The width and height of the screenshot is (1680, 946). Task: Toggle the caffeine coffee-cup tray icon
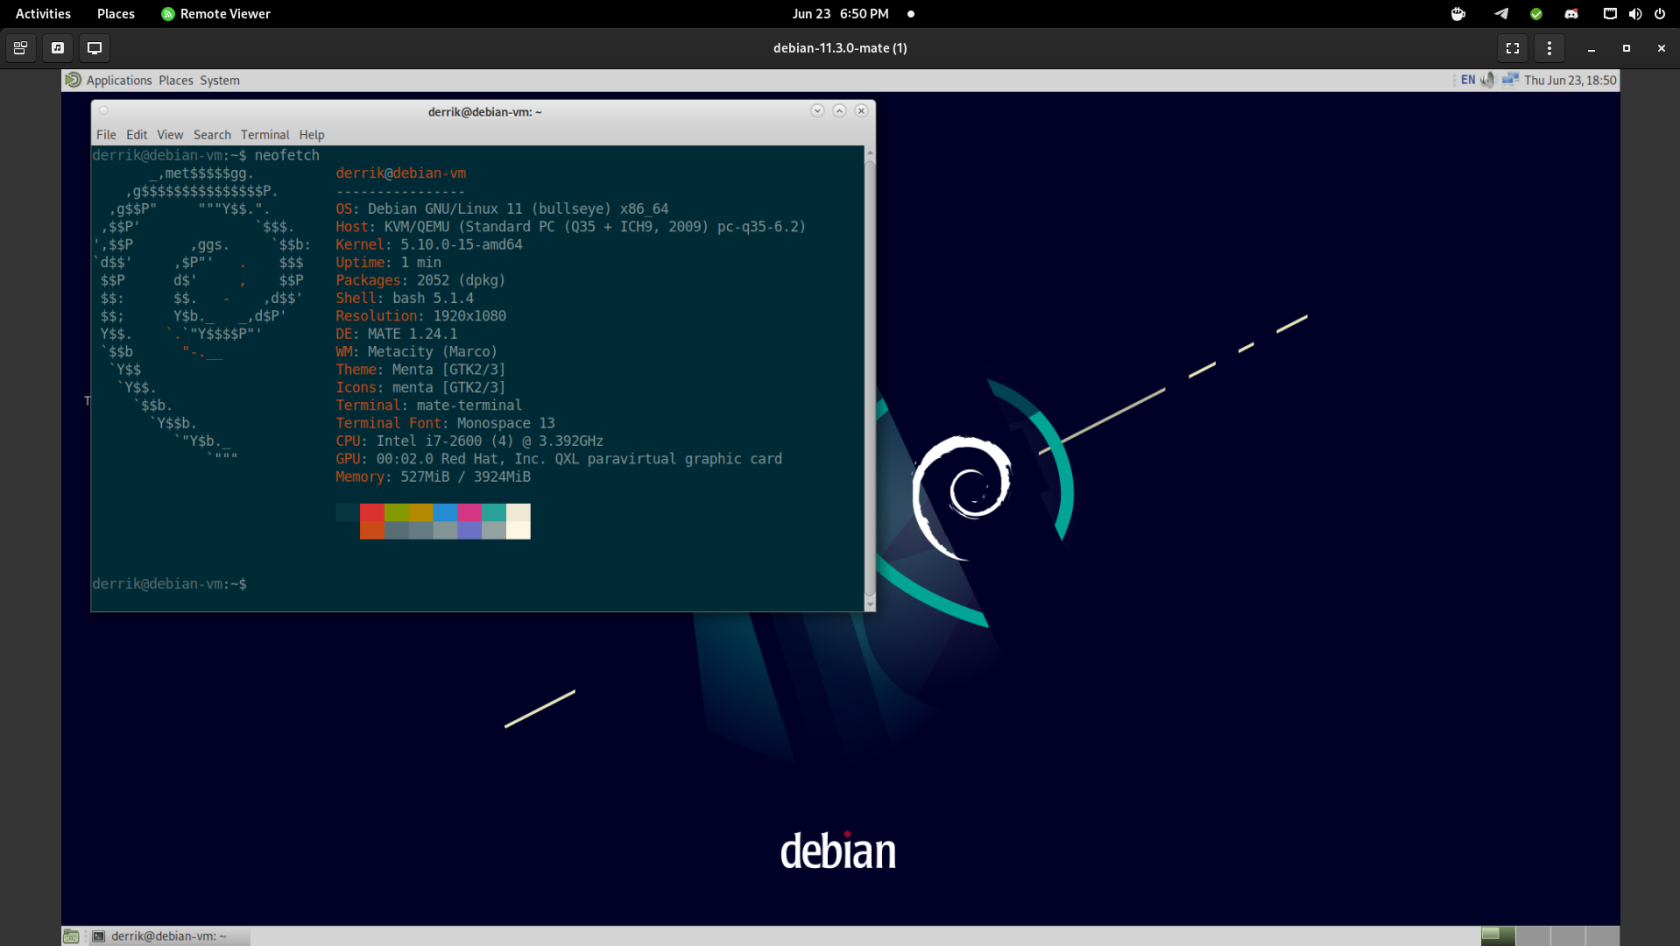coord(1458,13)
